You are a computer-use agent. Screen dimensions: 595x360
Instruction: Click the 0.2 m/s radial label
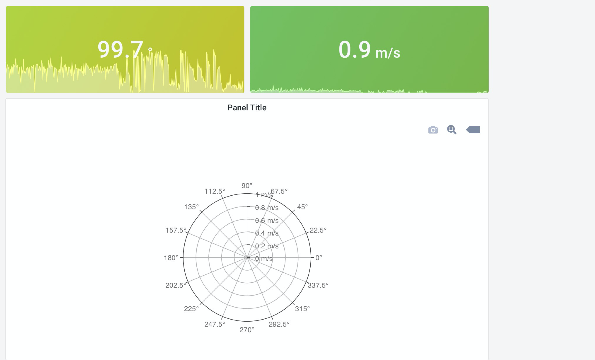[x=266, y=246]
